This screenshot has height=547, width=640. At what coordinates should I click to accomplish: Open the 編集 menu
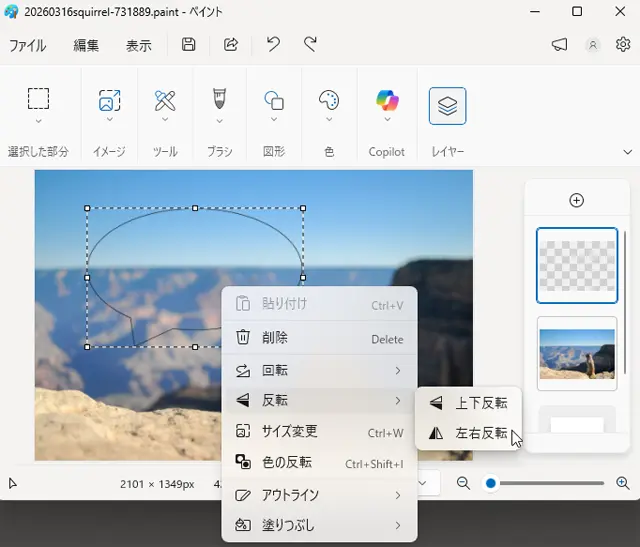click(x=86, y=45)
